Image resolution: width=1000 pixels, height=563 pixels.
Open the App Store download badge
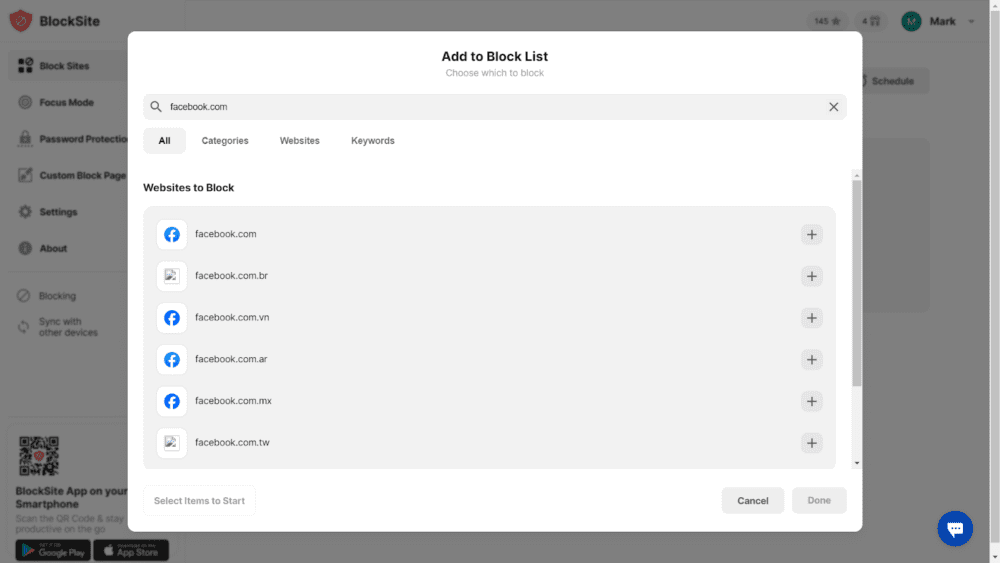tap(131, 550)
